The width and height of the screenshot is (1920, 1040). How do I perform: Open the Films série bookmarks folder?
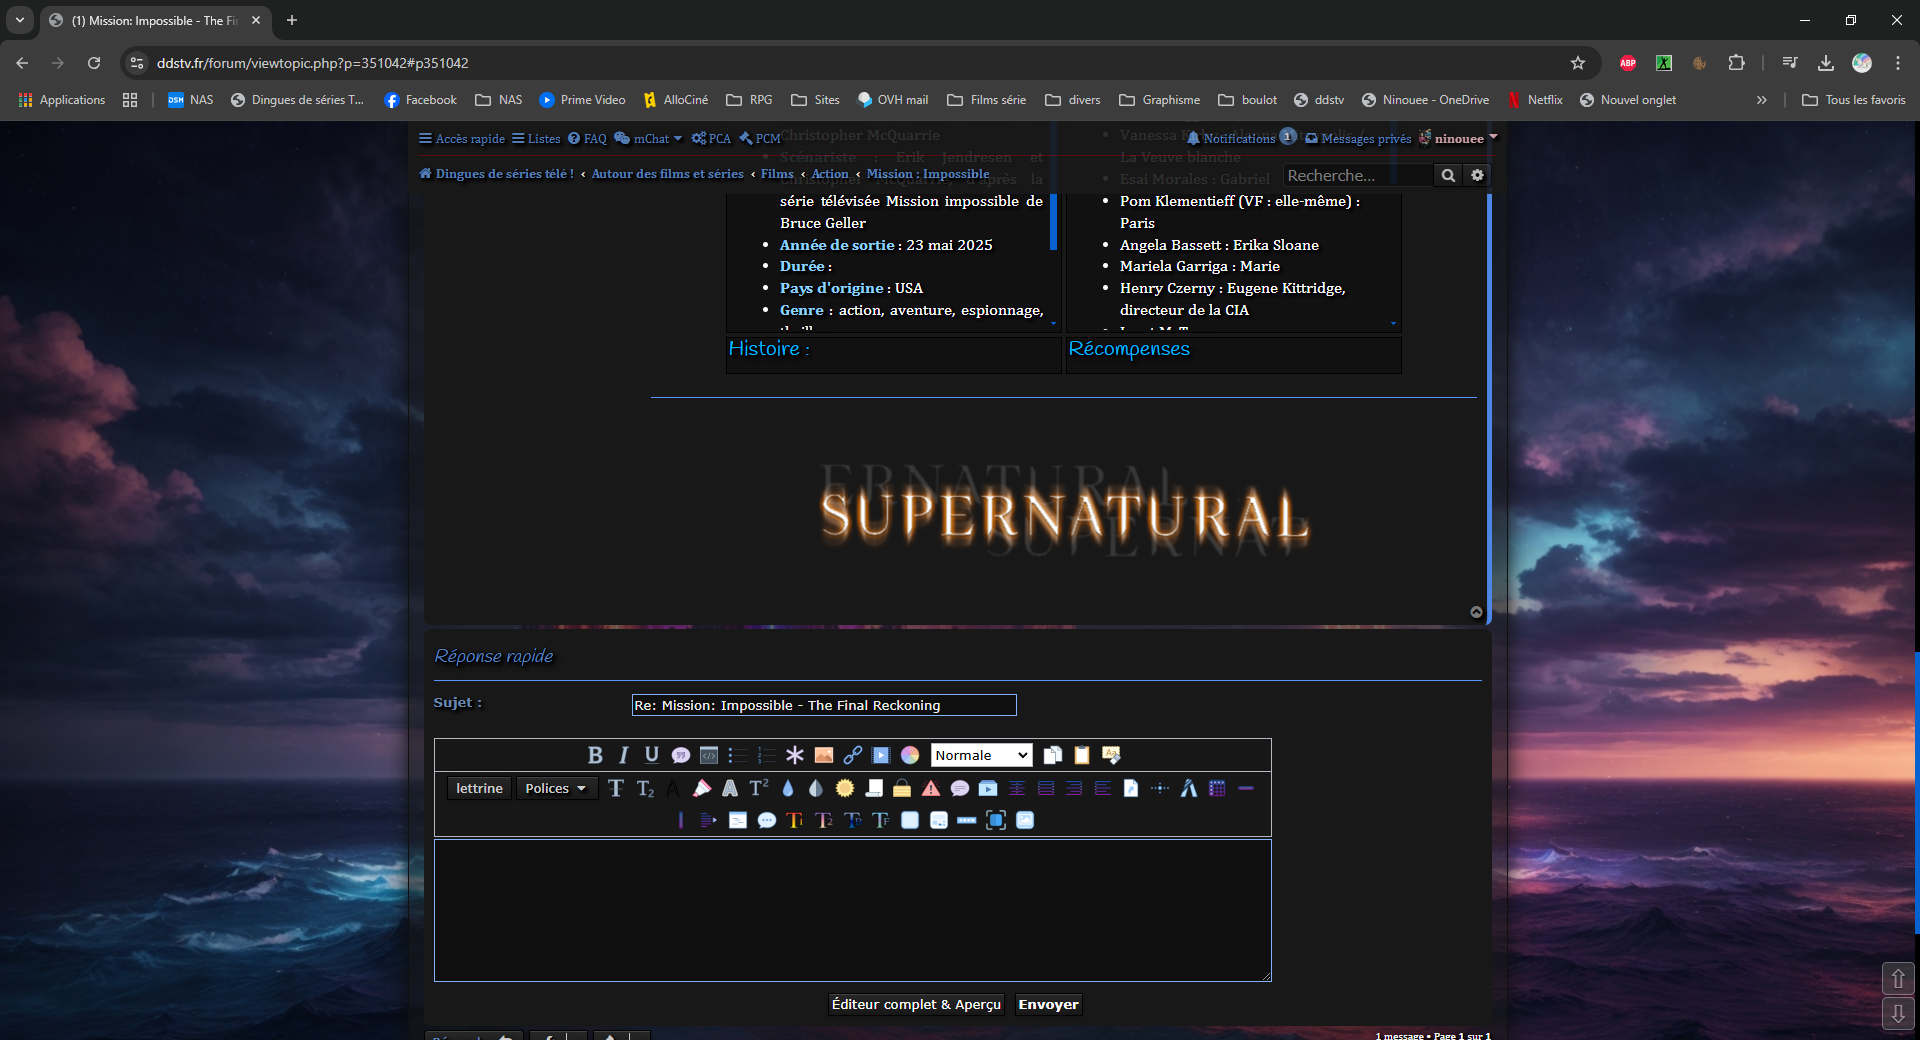click(x=987, y=100)
